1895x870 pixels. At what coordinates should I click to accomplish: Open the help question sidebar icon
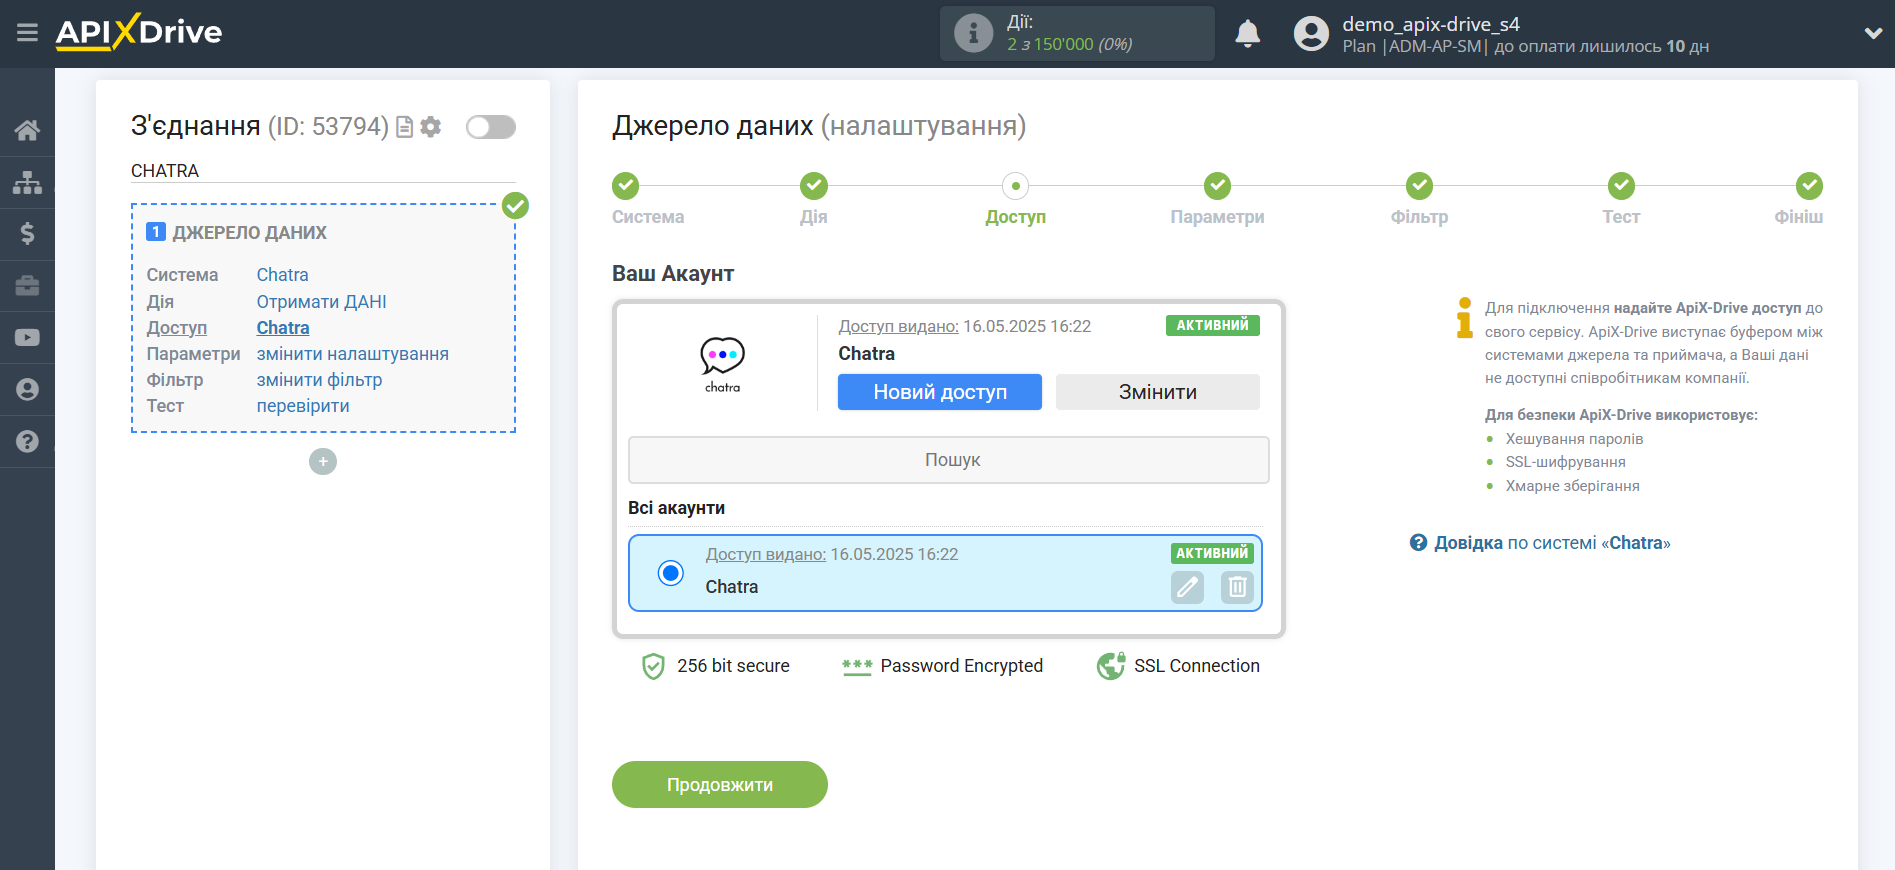pos(27,441)
